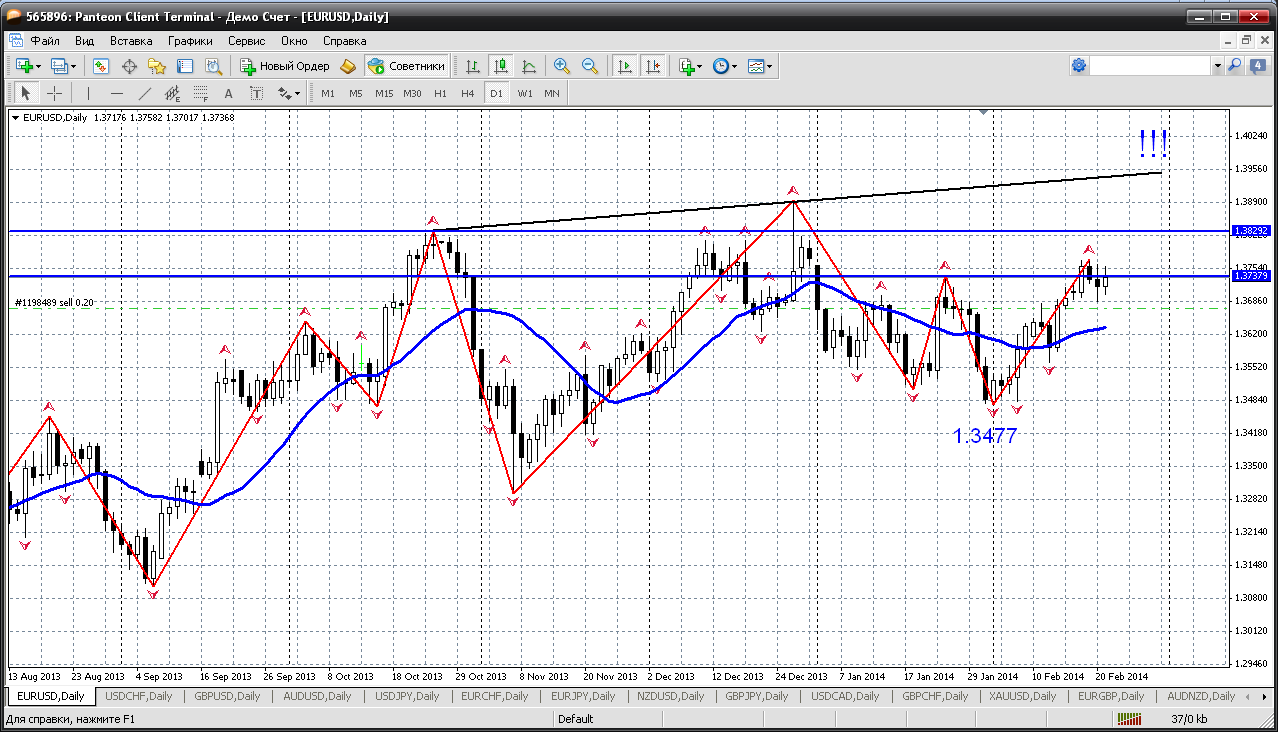Open new chart icon in toolbar
The height and width of the screenshot is (732, 1278).
point(24,66)
